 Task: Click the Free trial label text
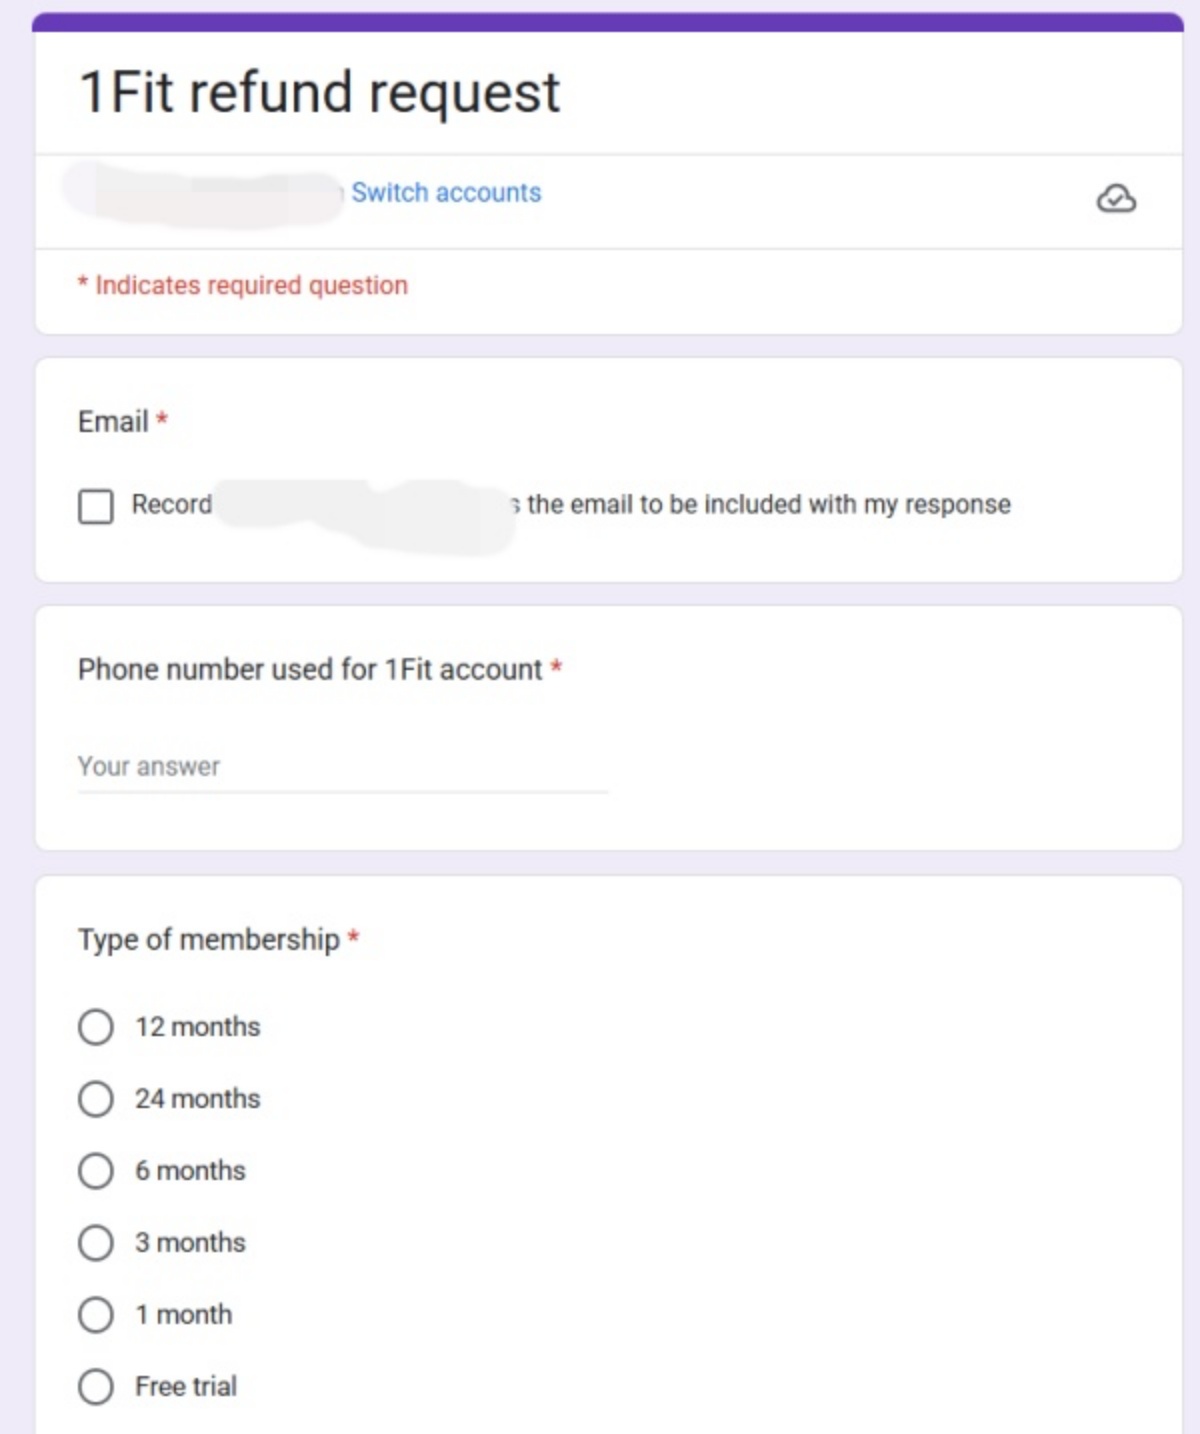[186, 1387]
